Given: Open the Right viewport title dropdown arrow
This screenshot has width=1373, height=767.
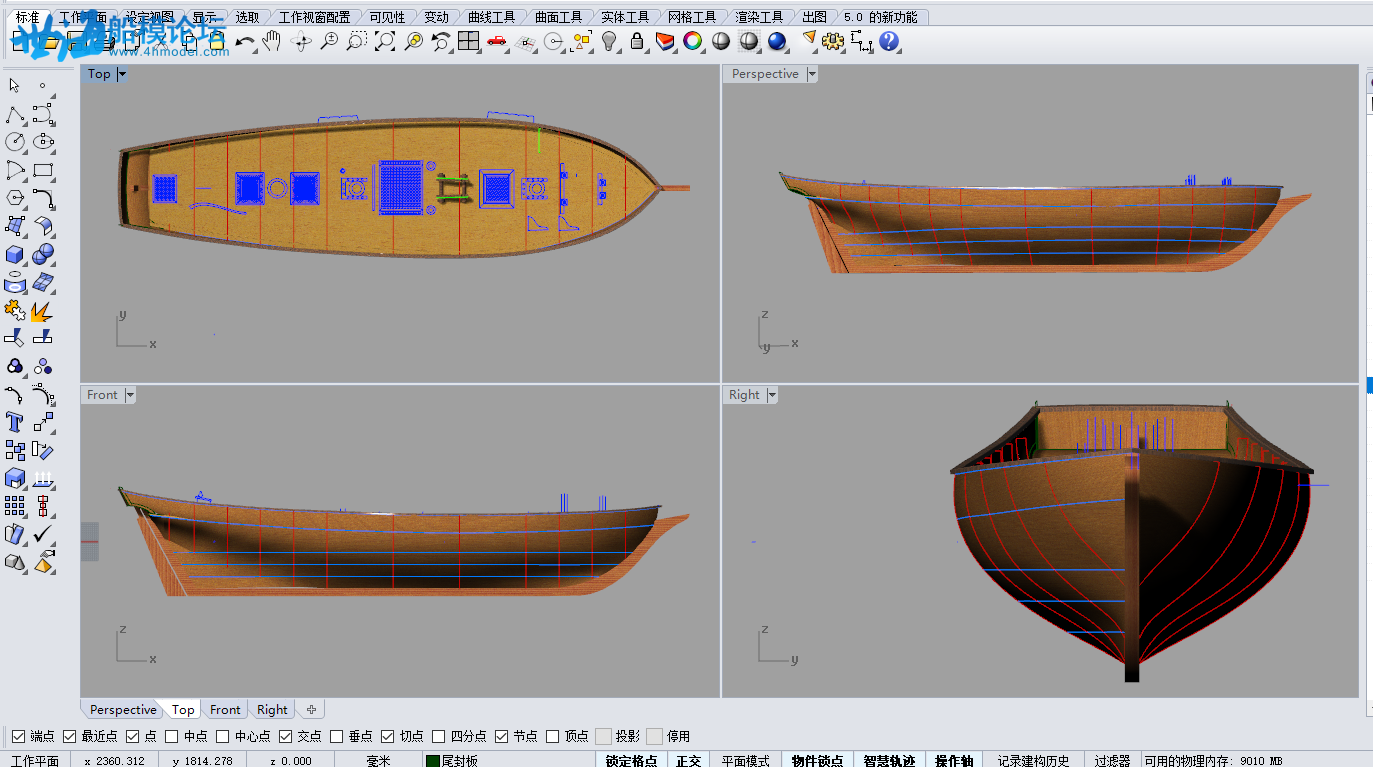Looking at the screenshot, I should coord(772,395).
